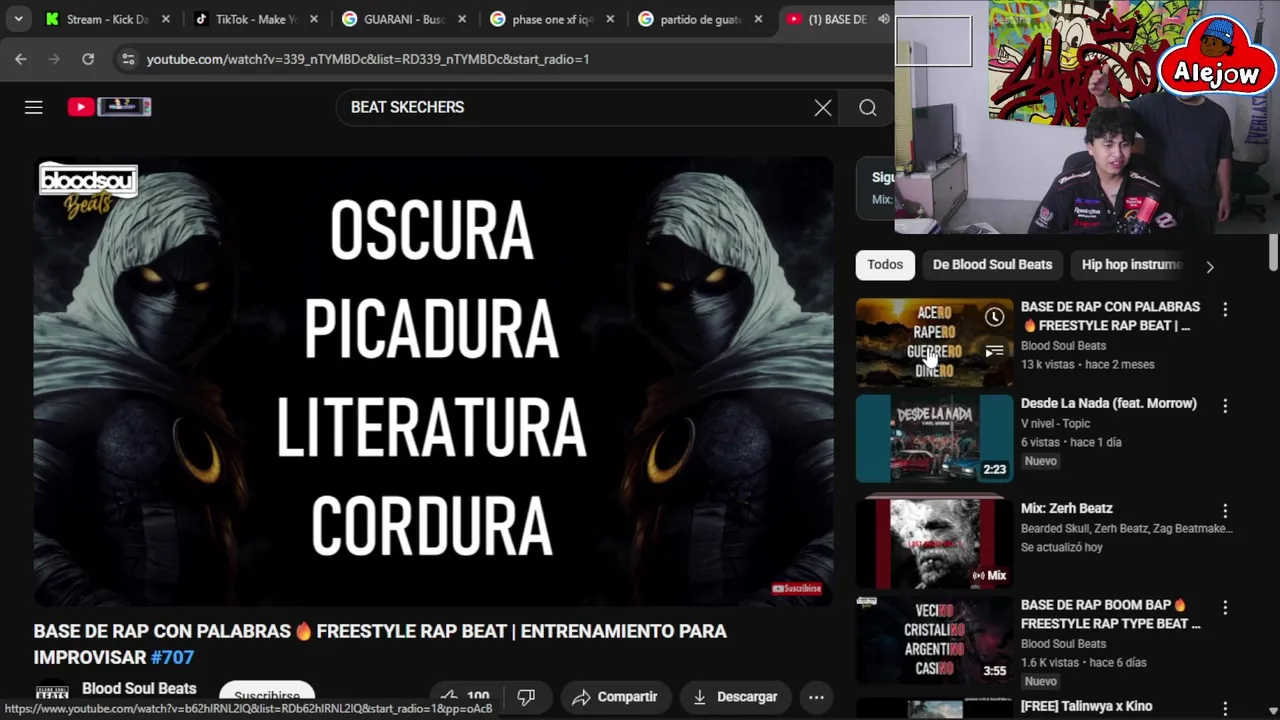
Task: Open the browser tab search dropdown
Action: (x=18, y=19)
